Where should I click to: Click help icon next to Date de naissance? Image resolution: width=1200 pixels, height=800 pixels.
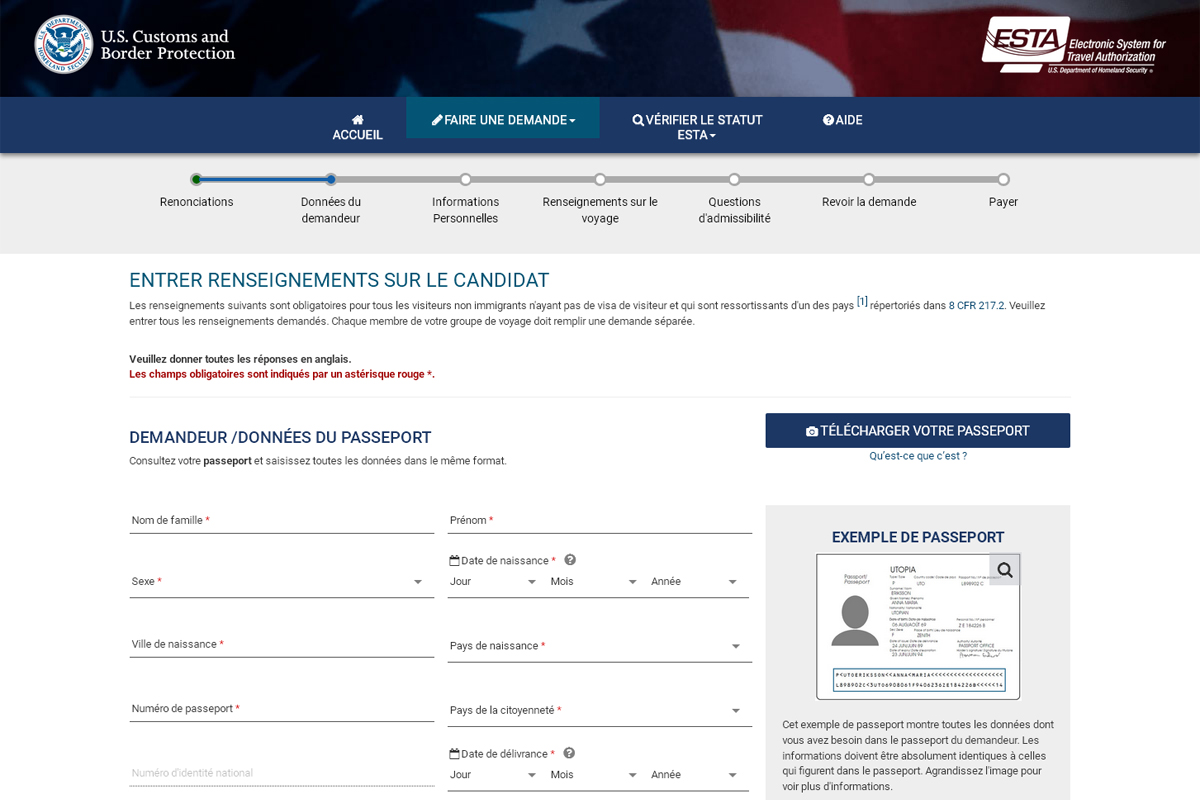[570, 560]
